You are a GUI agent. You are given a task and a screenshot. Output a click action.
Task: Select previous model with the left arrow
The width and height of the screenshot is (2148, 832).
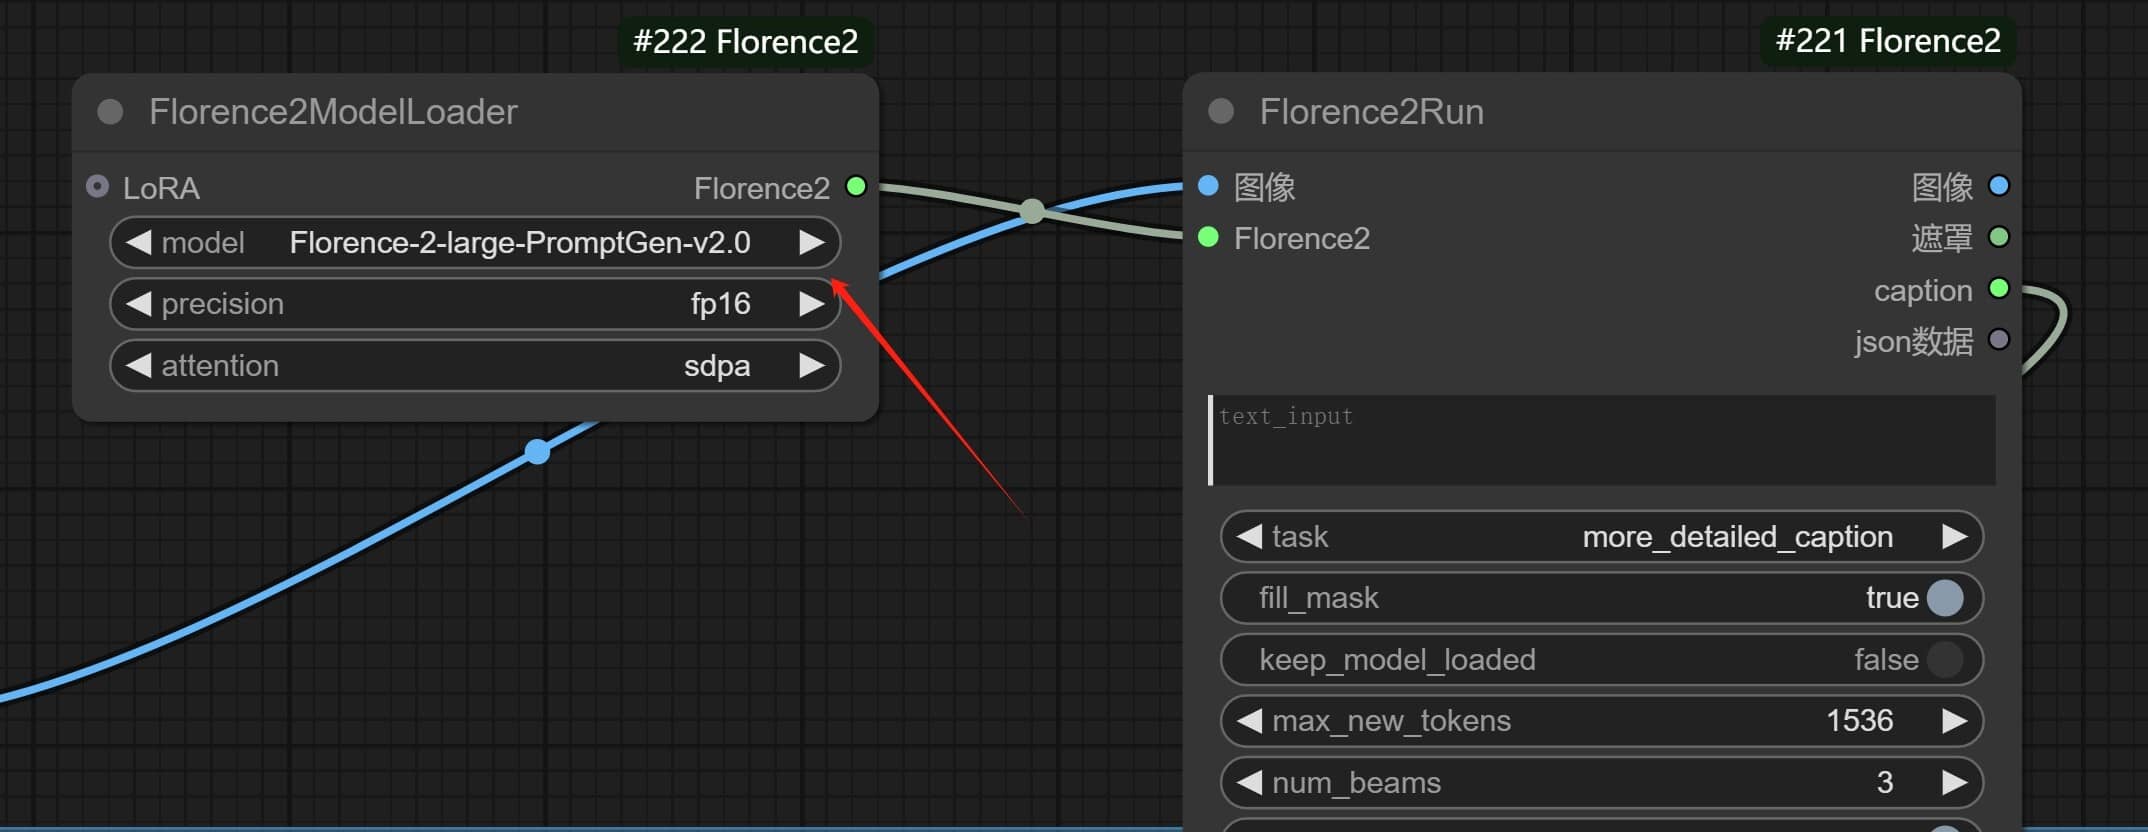[139, 243]
